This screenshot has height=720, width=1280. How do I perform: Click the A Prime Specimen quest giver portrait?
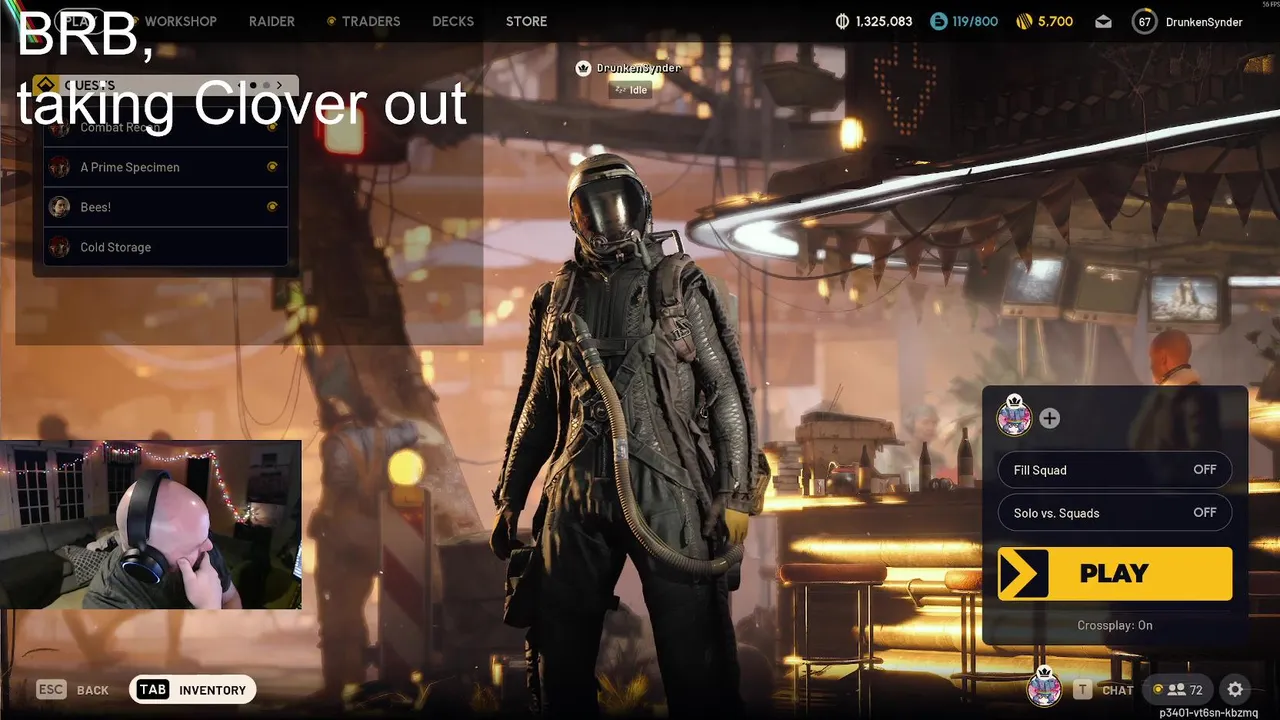pos(60,167)
